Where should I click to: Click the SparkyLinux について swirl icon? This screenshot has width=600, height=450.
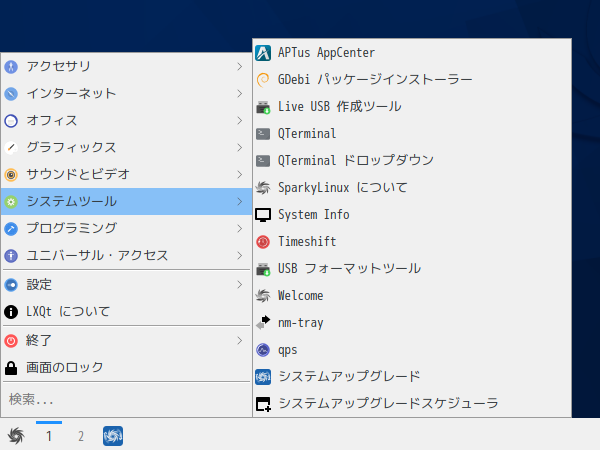click(263, 188)
